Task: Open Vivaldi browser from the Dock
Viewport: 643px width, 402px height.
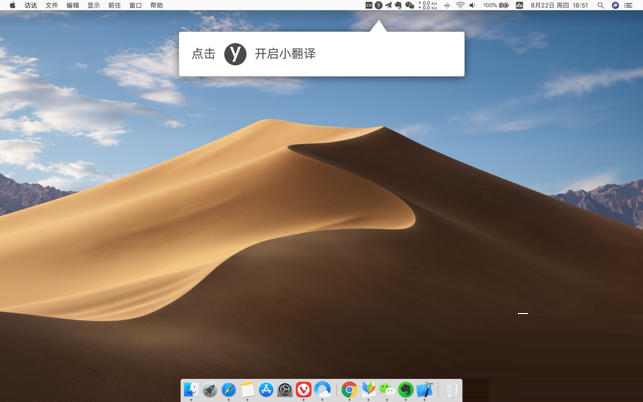Action: tap(304, 390)
